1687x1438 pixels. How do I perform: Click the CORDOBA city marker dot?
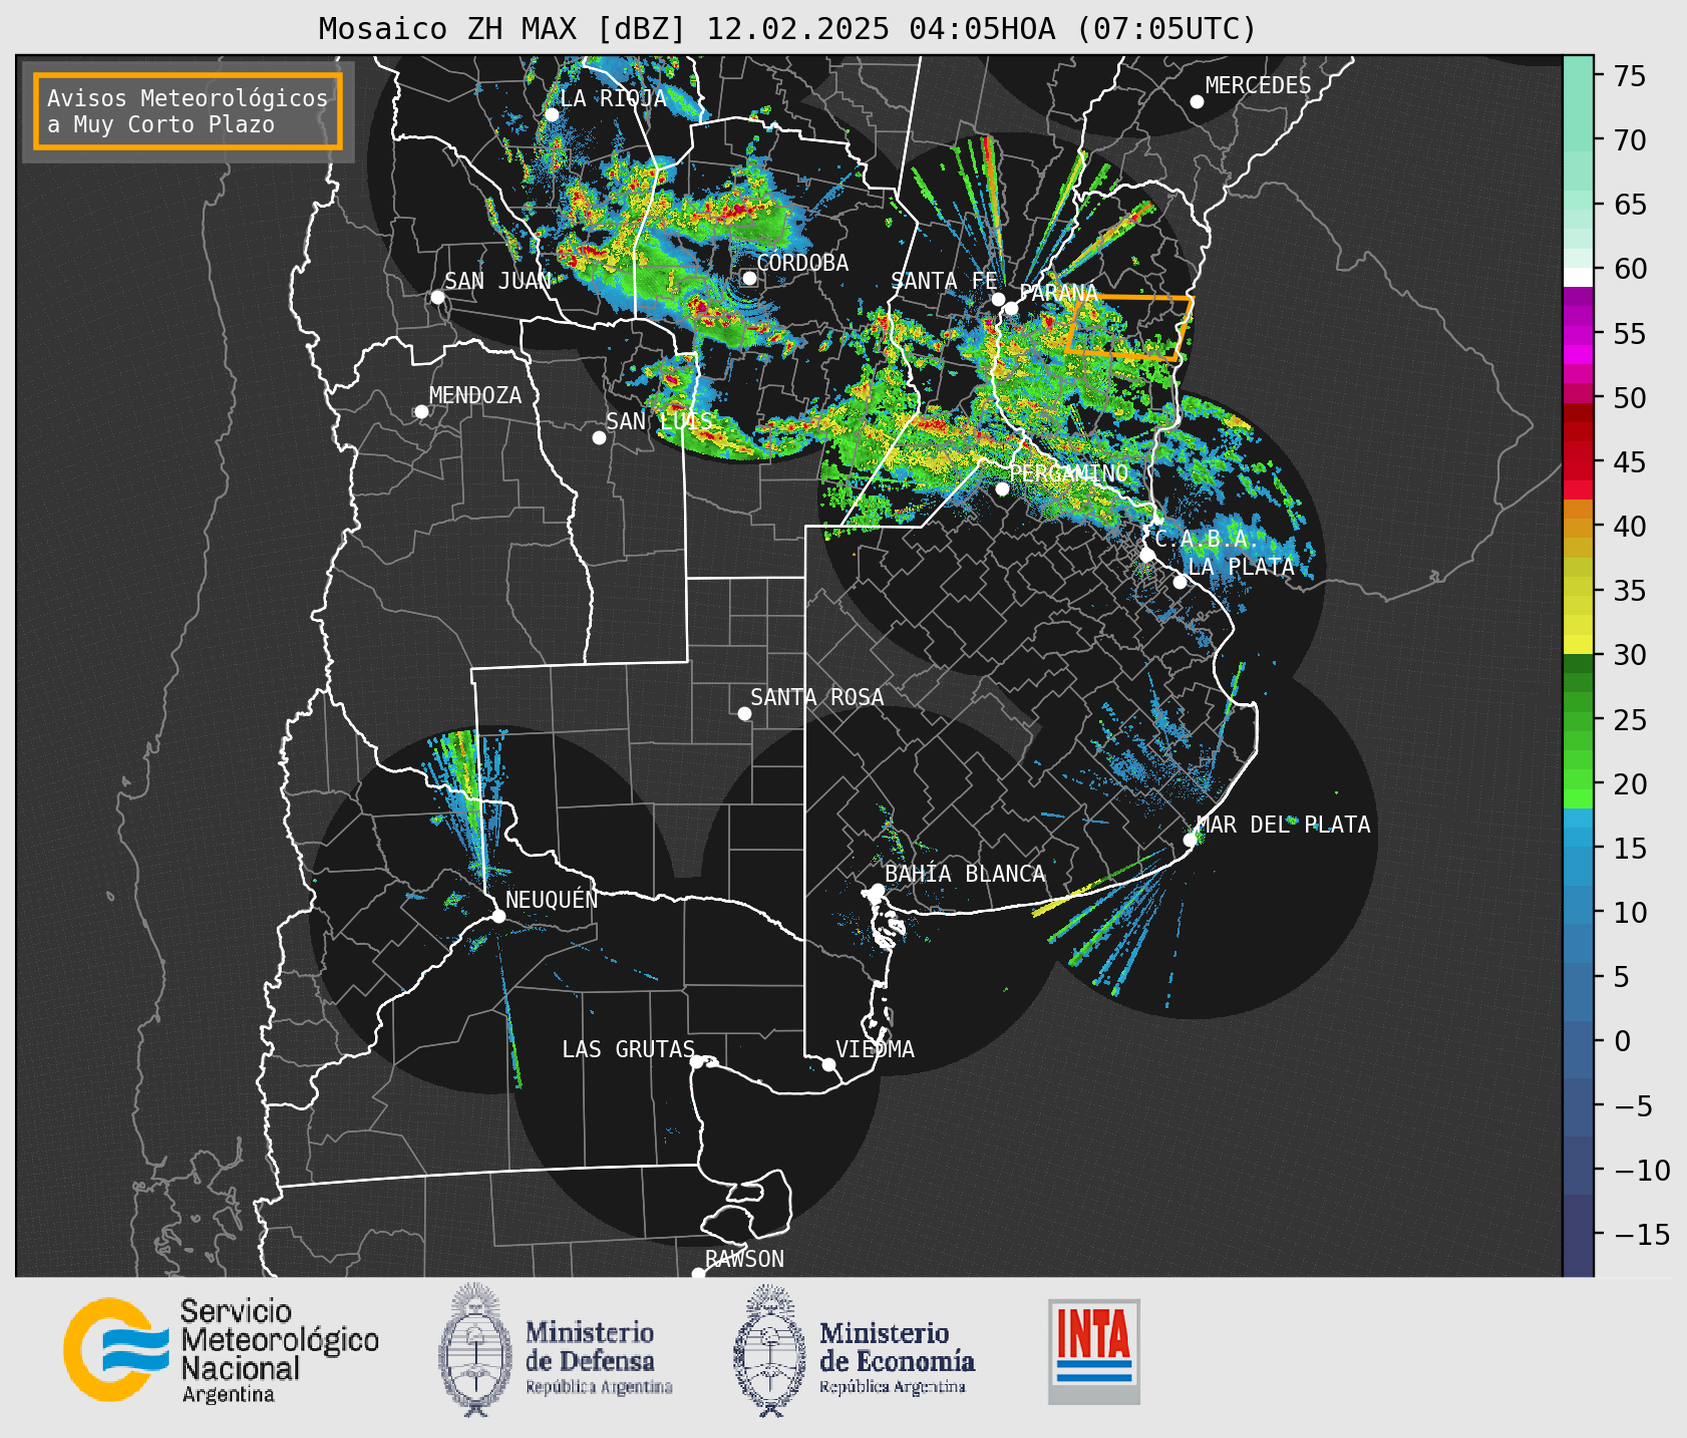[x=749, y=278]
